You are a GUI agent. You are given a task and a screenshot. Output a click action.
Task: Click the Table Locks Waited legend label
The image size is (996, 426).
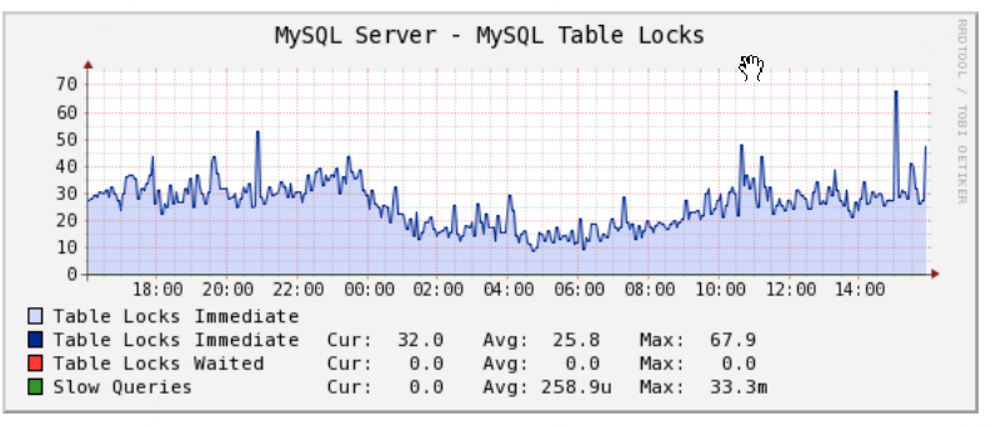pyautogui.click(x=158, y=363)
